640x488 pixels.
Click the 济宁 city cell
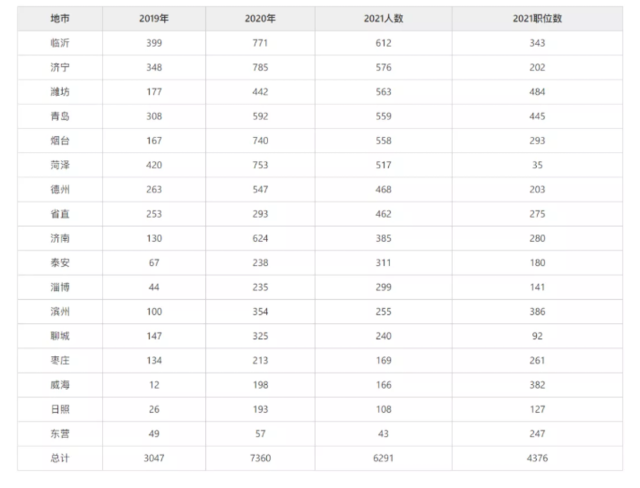point(60,67)
